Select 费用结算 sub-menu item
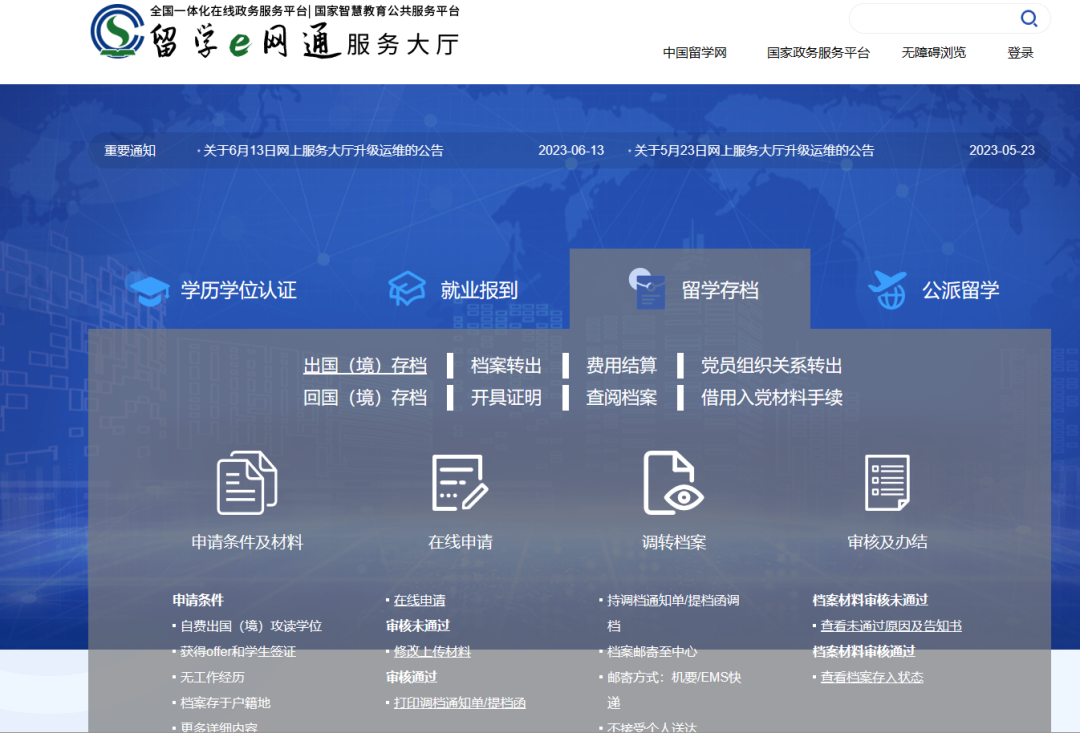Viewport: 1080px width, 733px height. coord(621,366)
